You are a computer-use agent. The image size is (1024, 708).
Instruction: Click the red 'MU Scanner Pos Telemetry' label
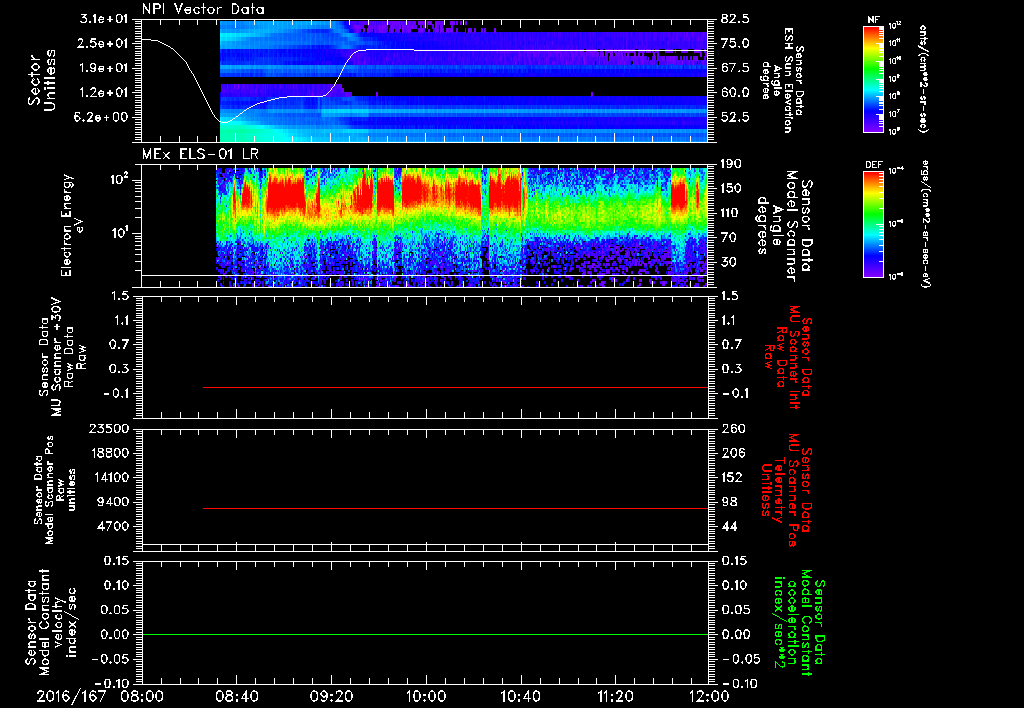(786, 490)
